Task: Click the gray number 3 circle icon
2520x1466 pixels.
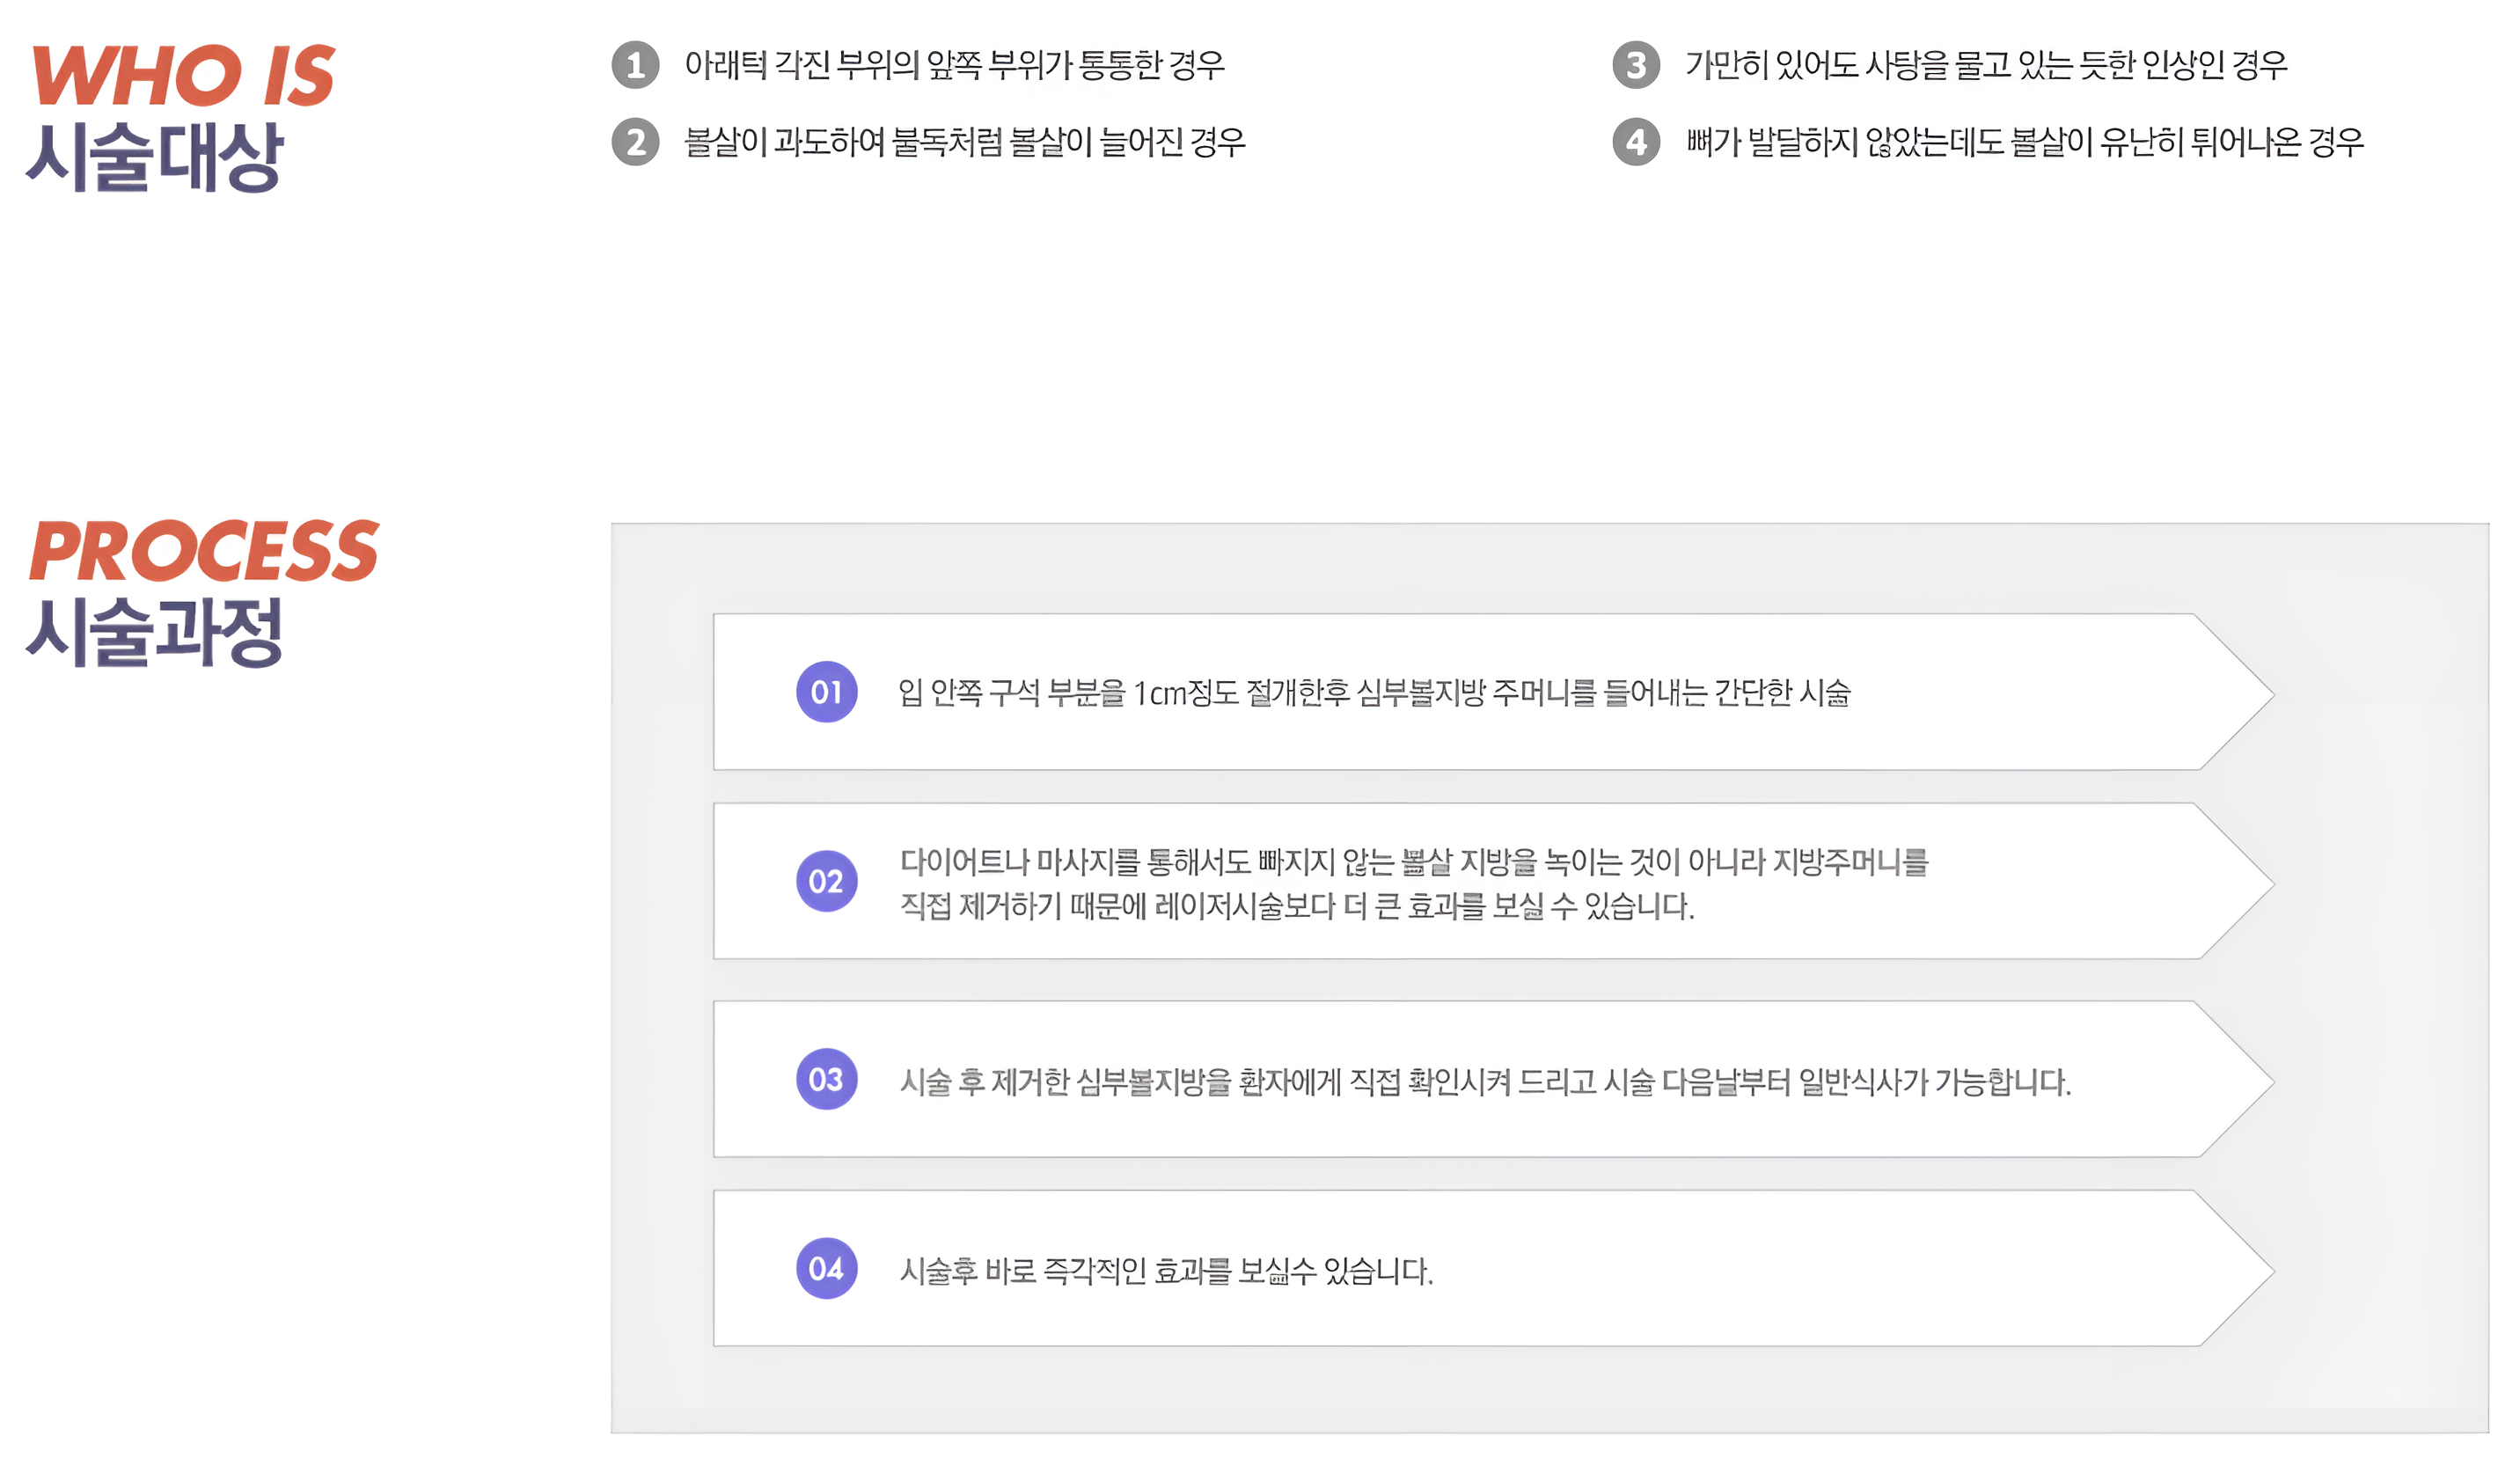Action: click(x=1636, y=65)
